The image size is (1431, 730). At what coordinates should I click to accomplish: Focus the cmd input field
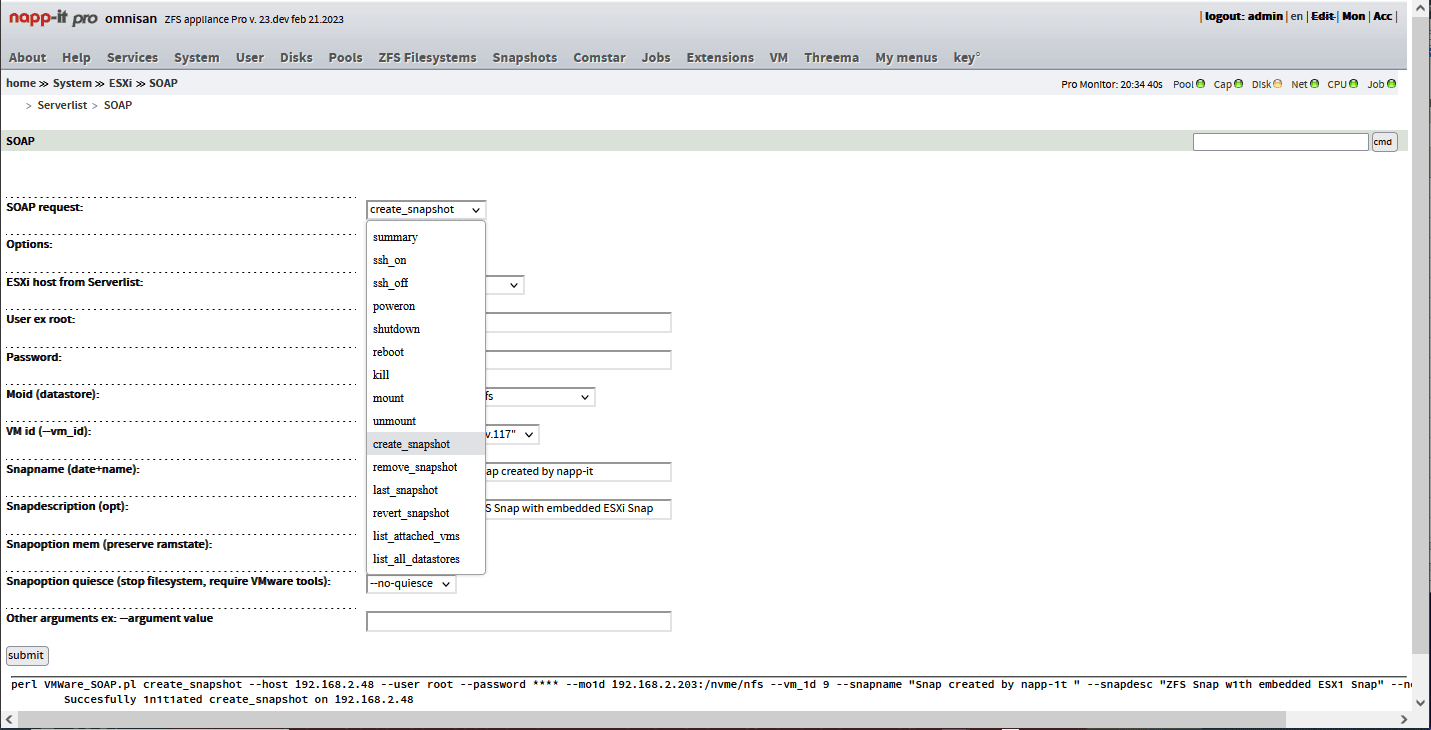1280,142
